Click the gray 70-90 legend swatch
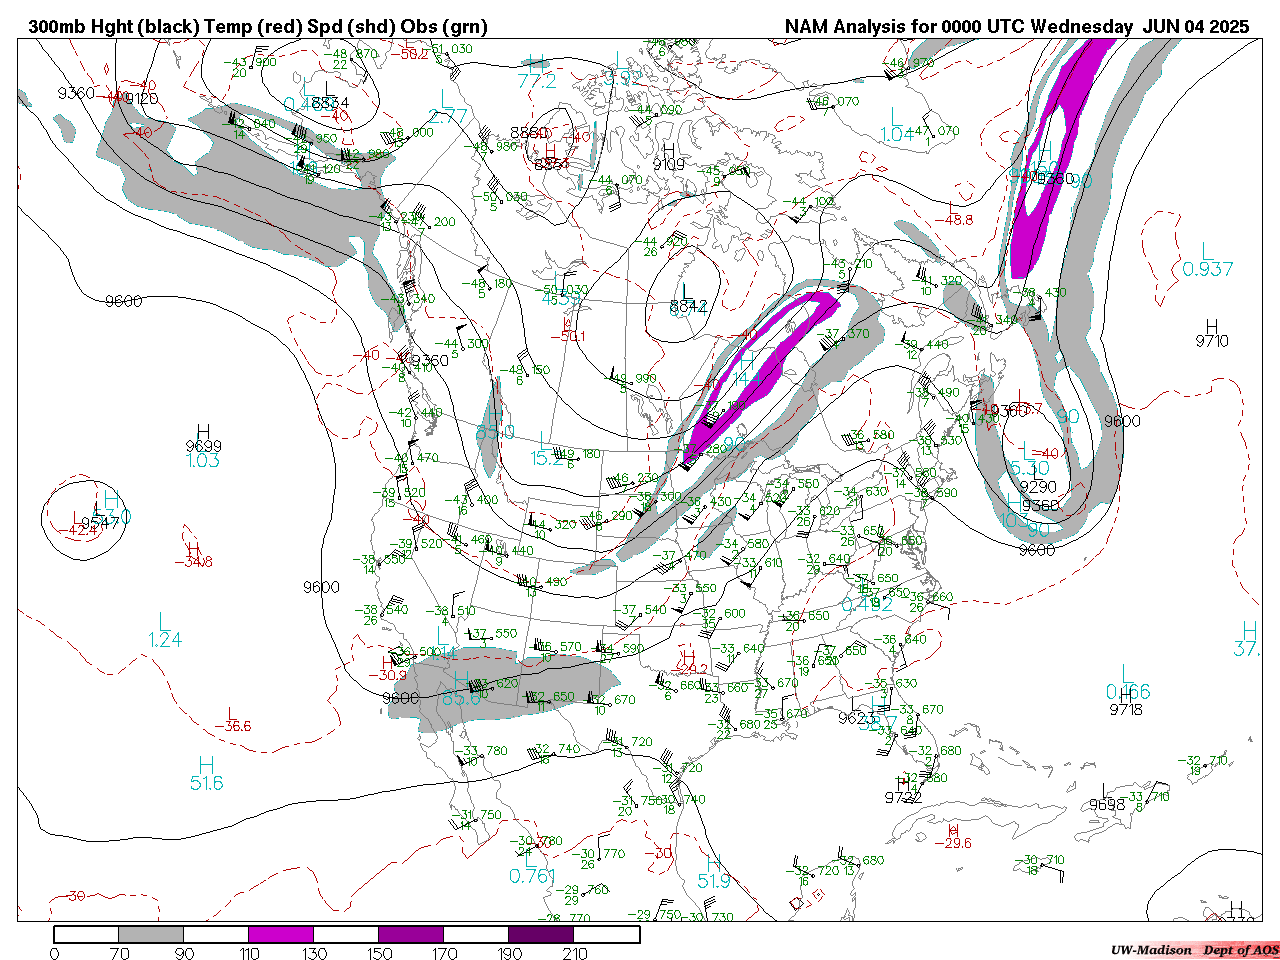1280x960 pixels. 151,934
